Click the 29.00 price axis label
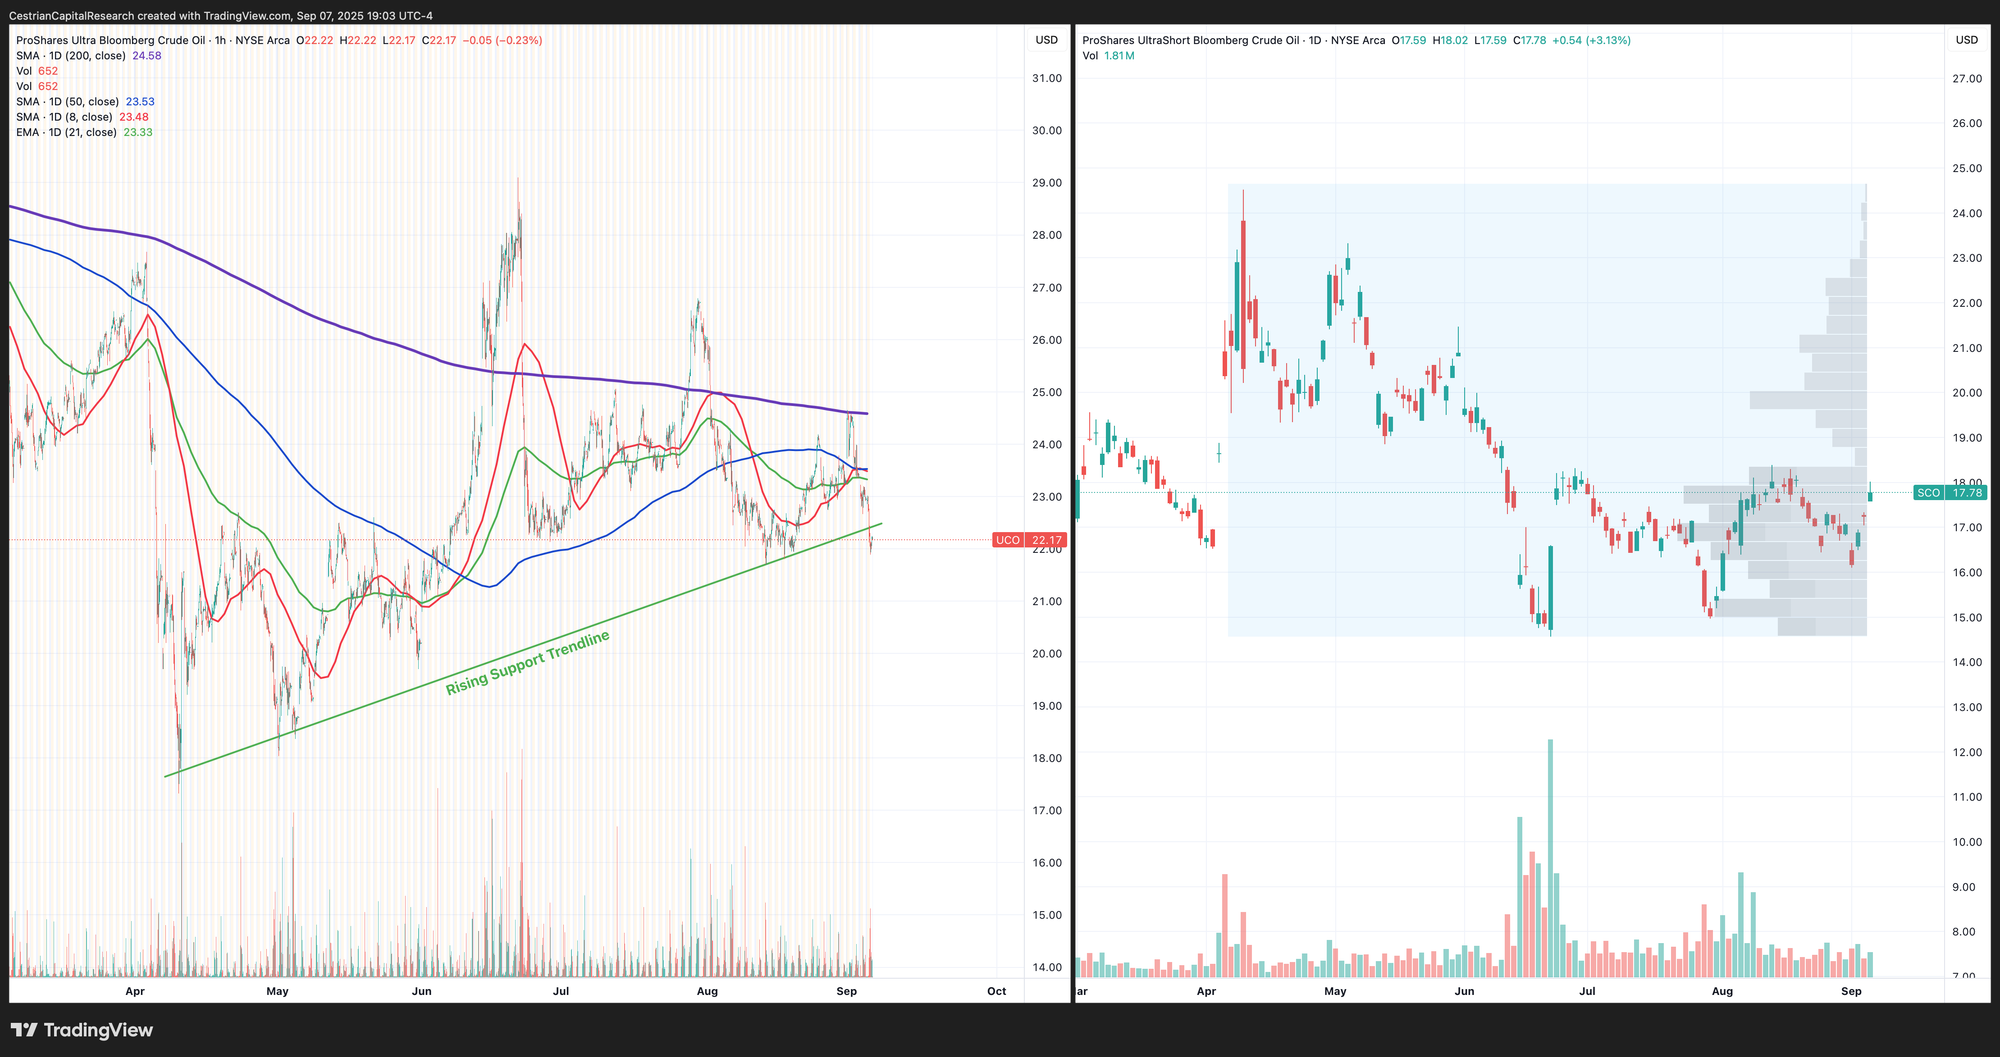 point(1046,183)
